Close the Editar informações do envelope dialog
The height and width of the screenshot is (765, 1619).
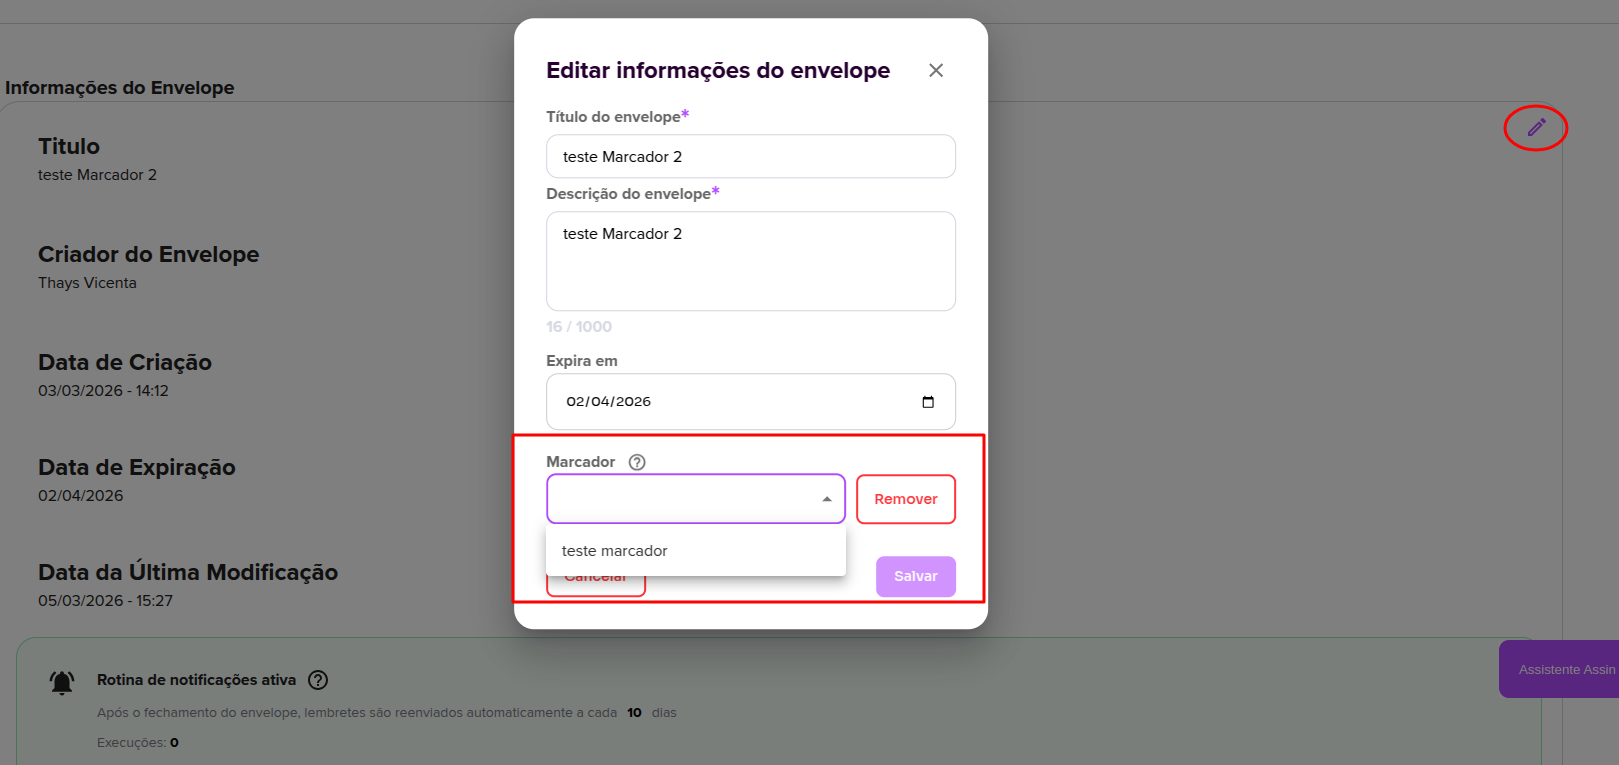coord(935,70)
